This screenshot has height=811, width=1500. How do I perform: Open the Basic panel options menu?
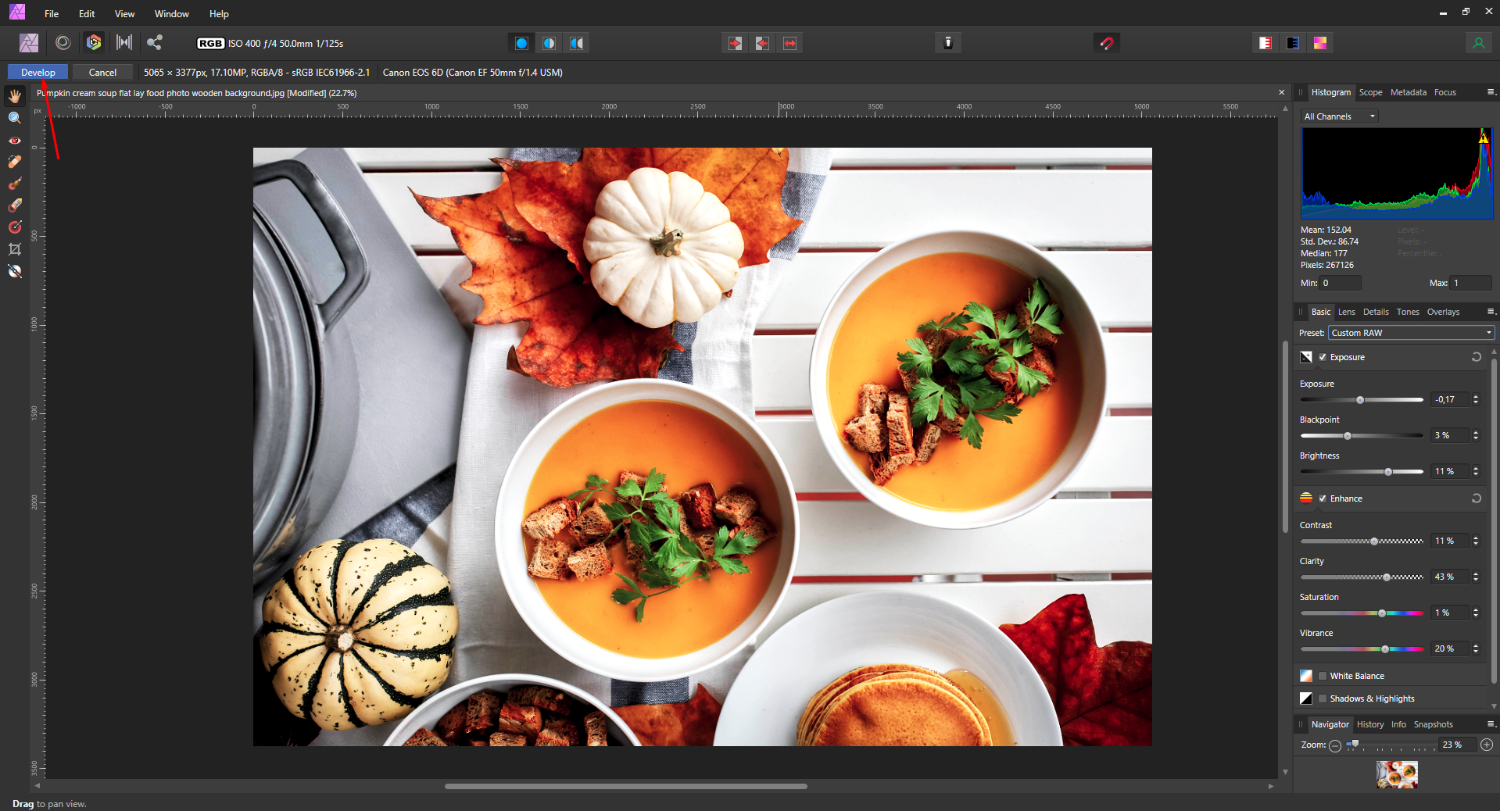click(x=1490, y=312)
